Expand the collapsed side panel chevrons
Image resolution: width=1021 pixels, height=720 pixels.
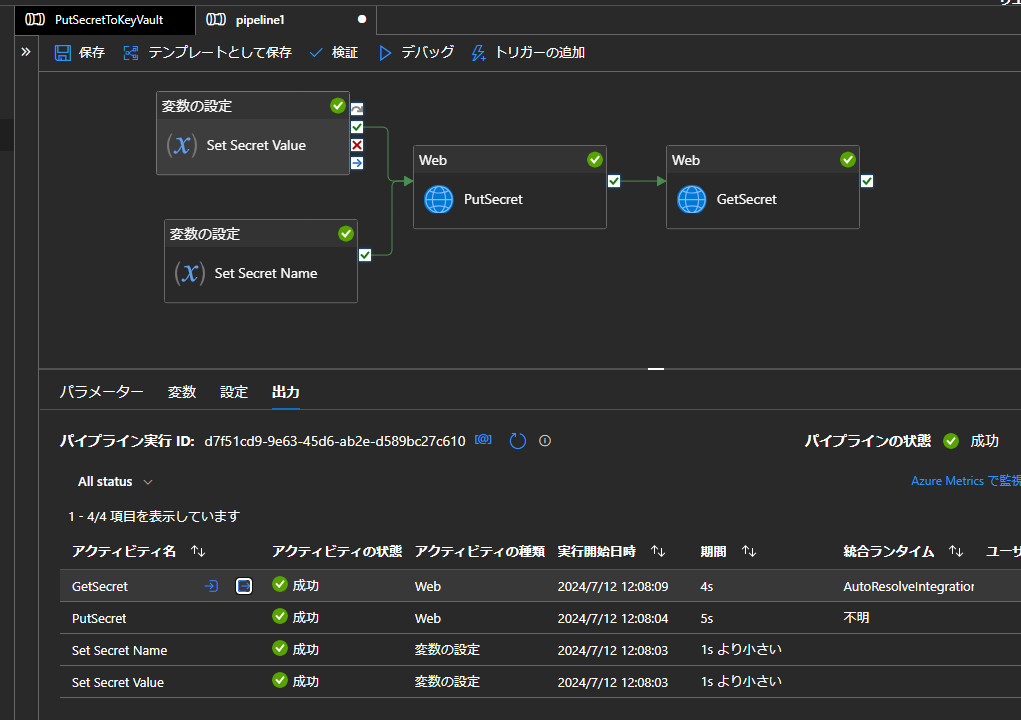click(x=26, y=52)
